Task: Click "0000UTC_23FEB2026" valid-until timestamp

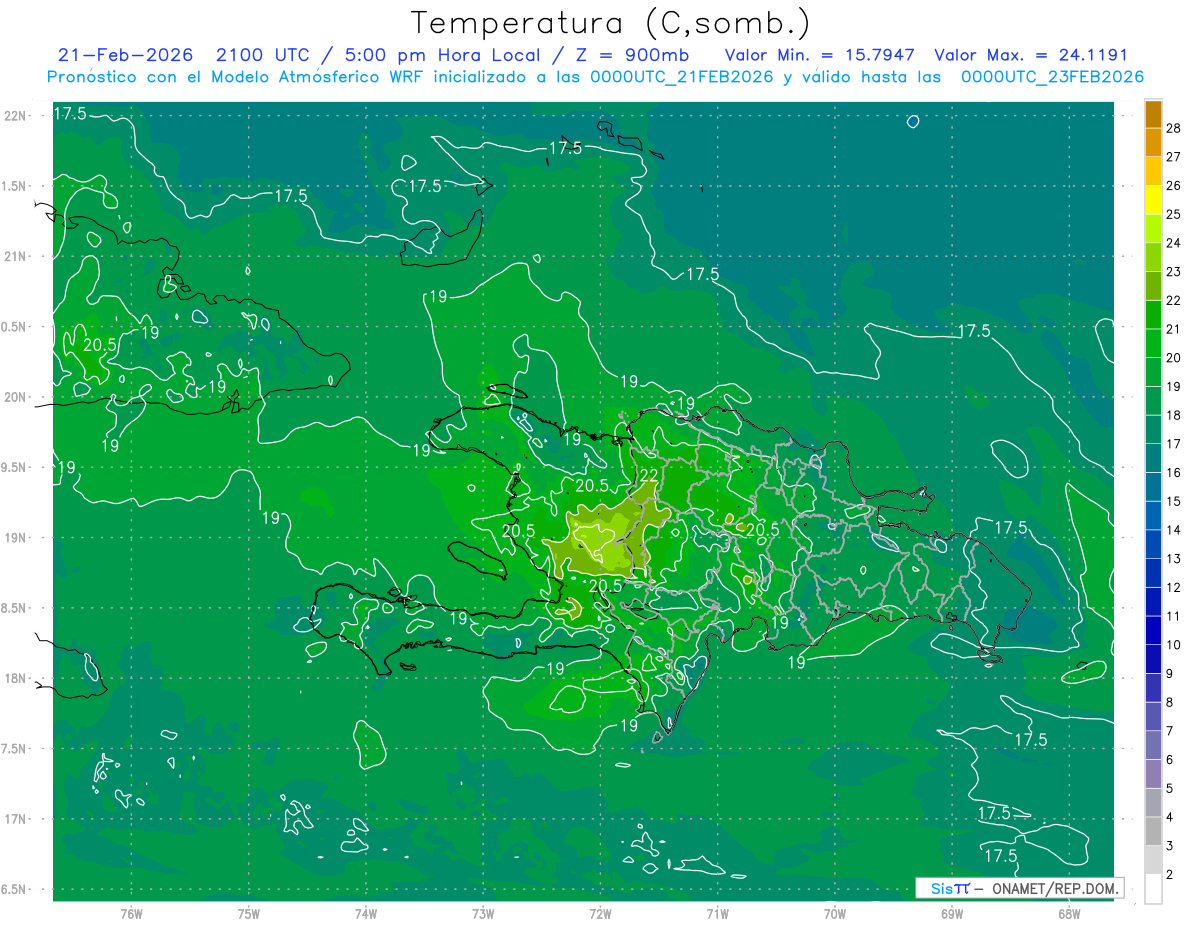Action: point(1052,77)
